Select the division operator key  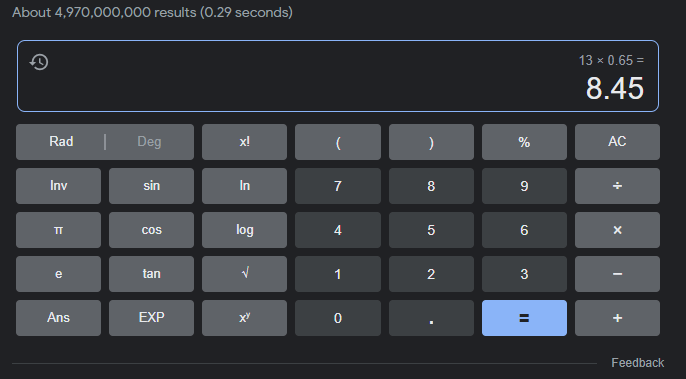[x=617, y=186]
